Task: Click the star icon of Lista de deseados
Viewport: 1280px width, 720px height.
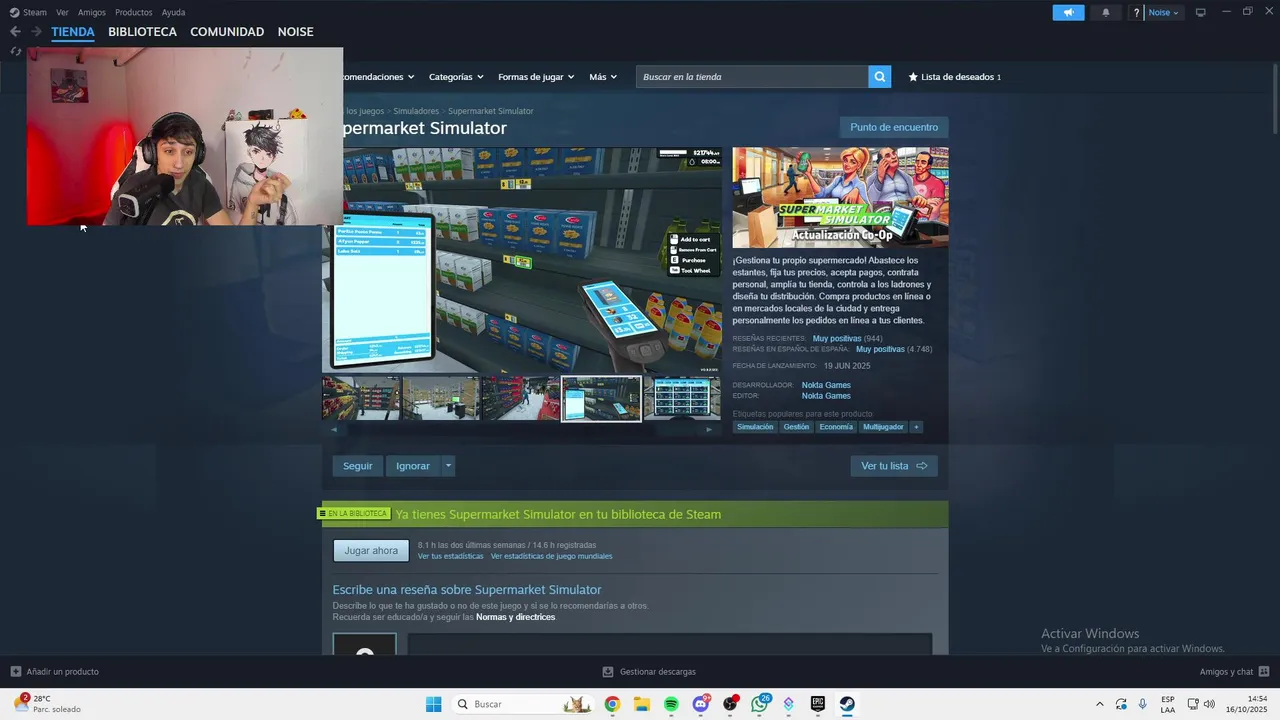Action: click(913, 77)
